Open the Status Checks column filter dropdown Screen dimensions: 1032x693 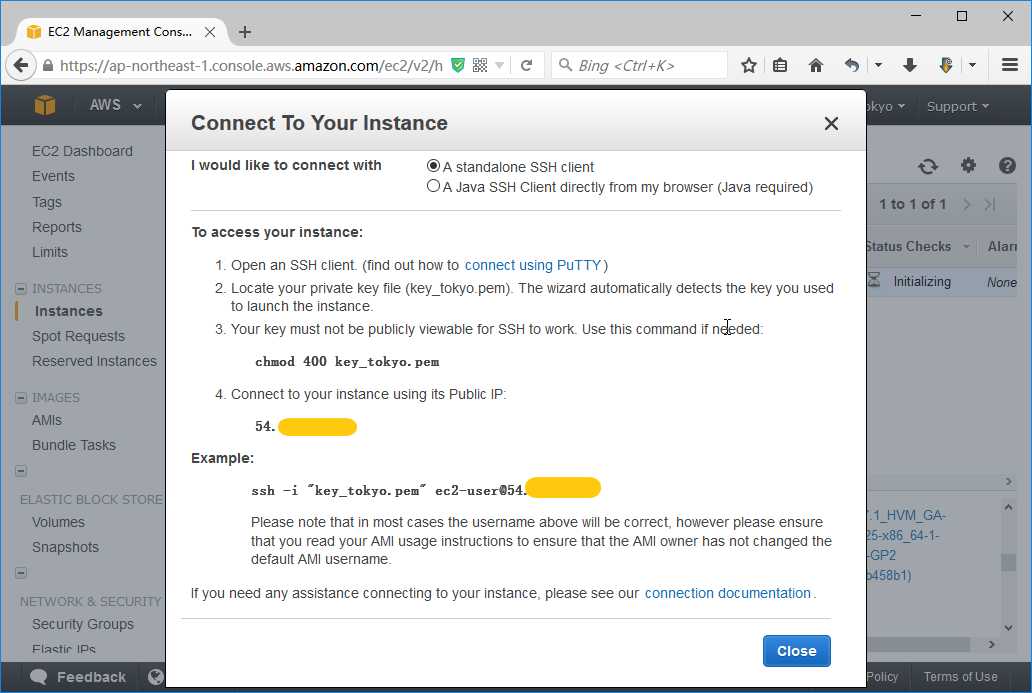(966, 246)
